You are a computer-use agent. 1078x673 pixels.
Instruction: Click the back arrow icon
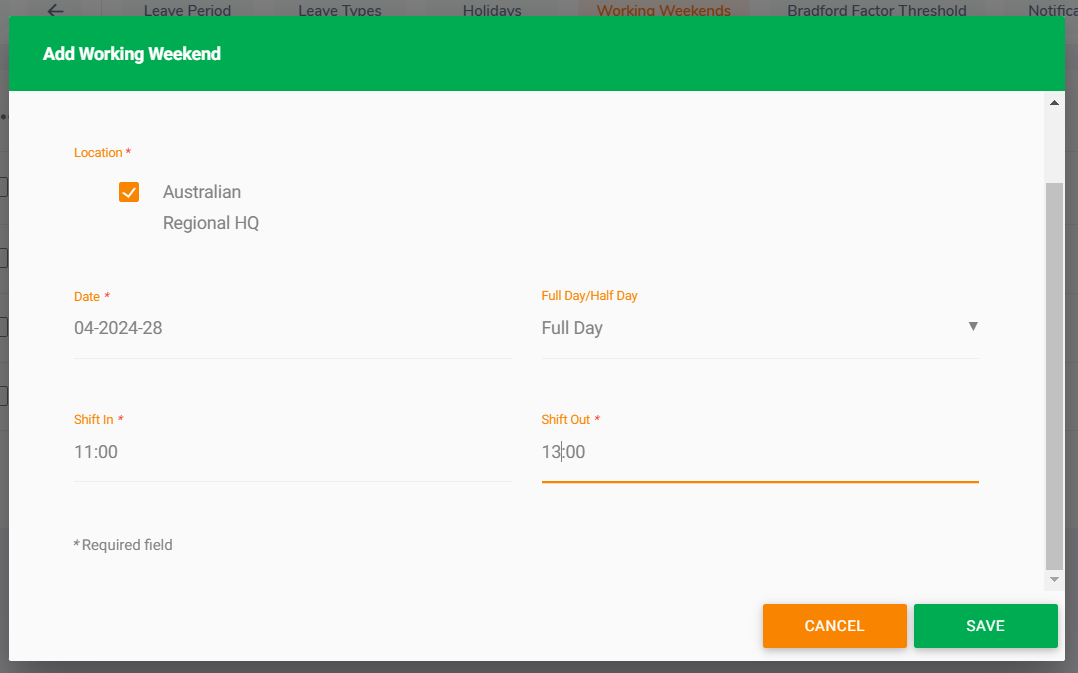pos(55,10)
